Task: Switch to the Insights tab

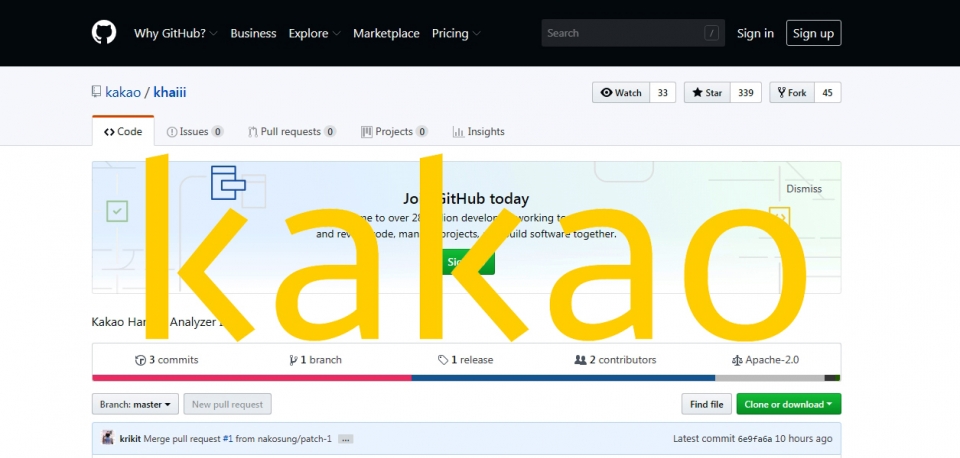Action: (x=479, y=131)
